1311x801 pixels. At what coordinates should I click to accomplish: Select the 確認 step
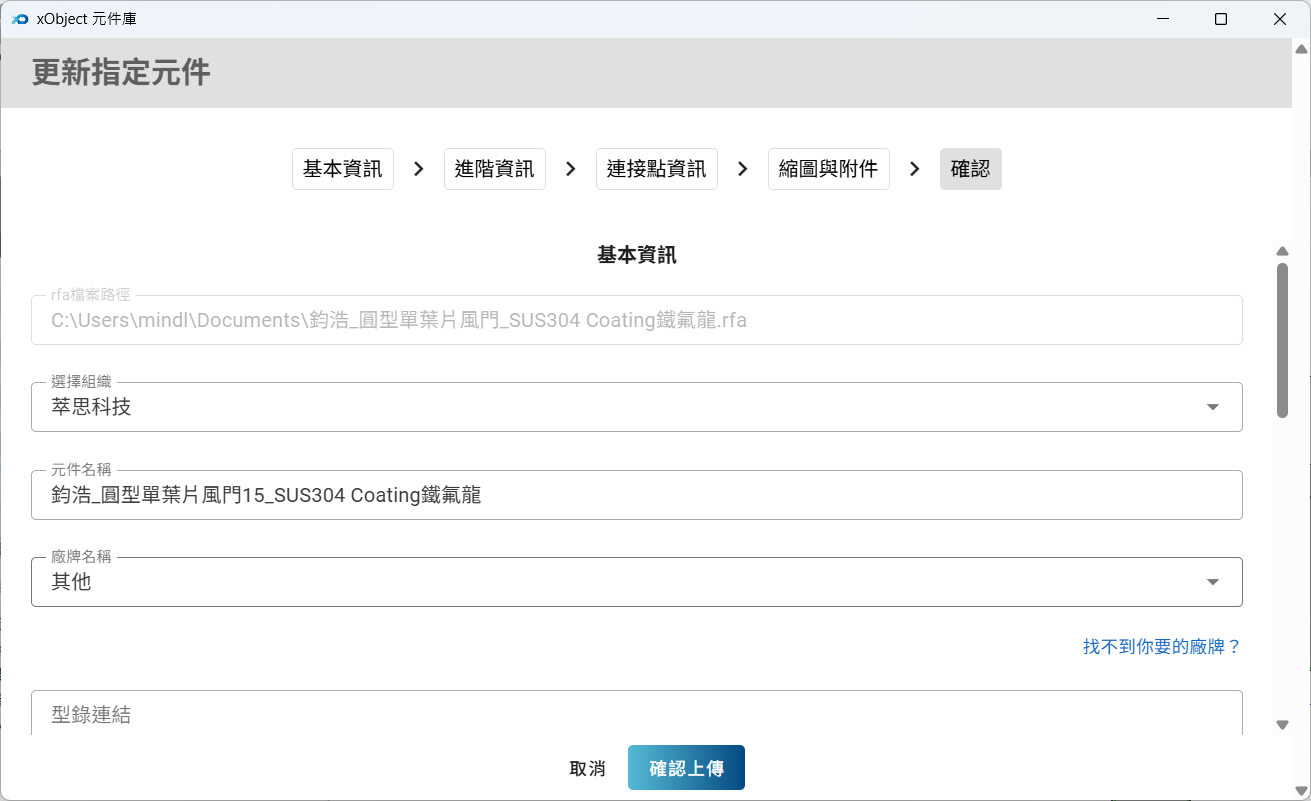point(970,169)
